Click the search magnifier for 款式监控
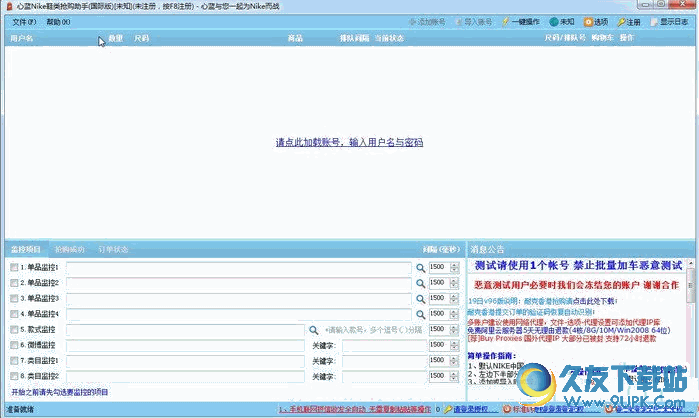Image resolution: width=699 pixels, height=418 pixels. tap(314, 330)
